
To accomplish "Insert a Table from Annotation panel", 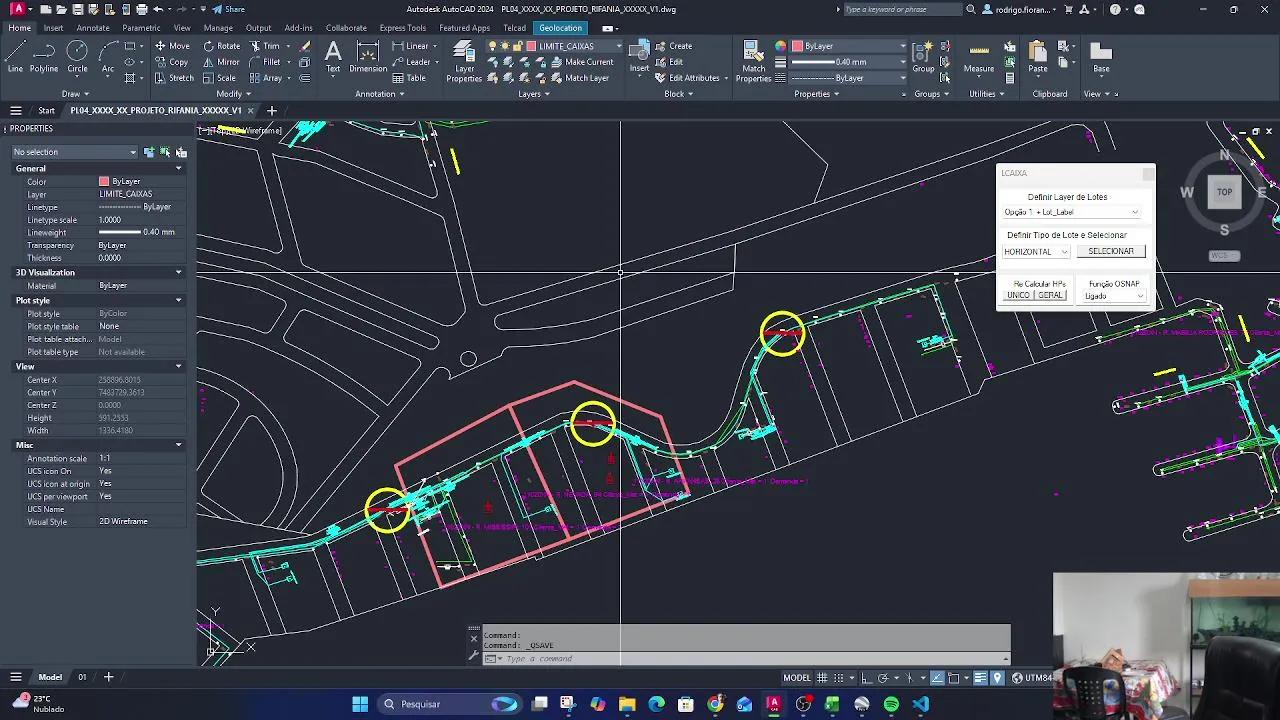I will coord(409,78).
